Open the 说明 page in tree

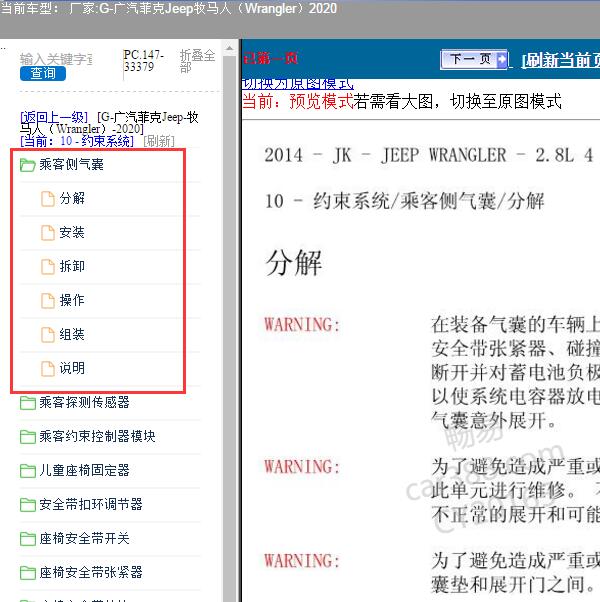pyautogui.click(x=72, y=368)
